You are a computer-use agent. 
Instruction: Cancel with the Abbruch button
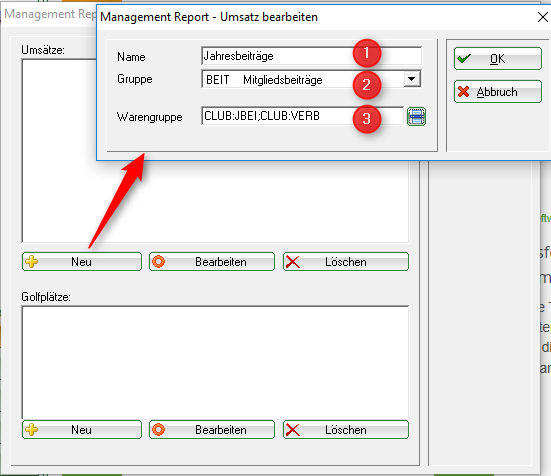(498, 92)
